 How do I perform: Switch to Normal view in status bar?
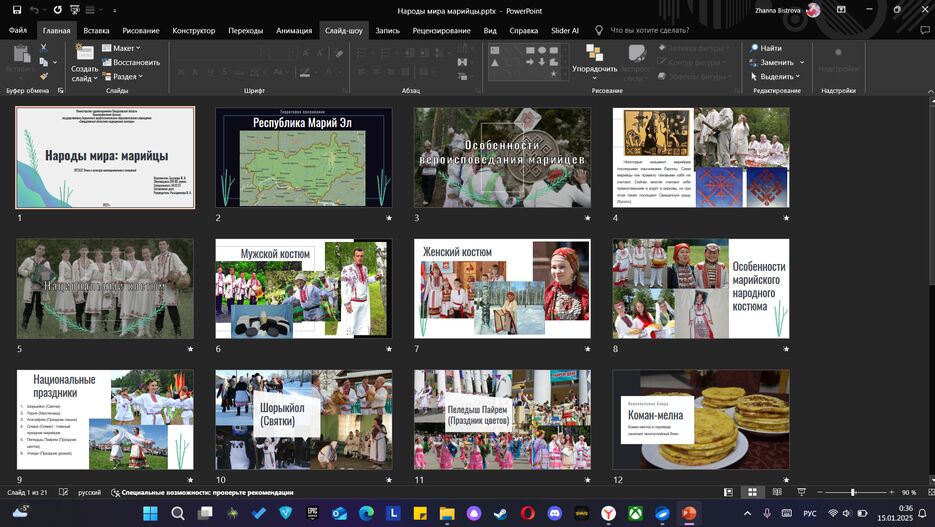point(728,492)
